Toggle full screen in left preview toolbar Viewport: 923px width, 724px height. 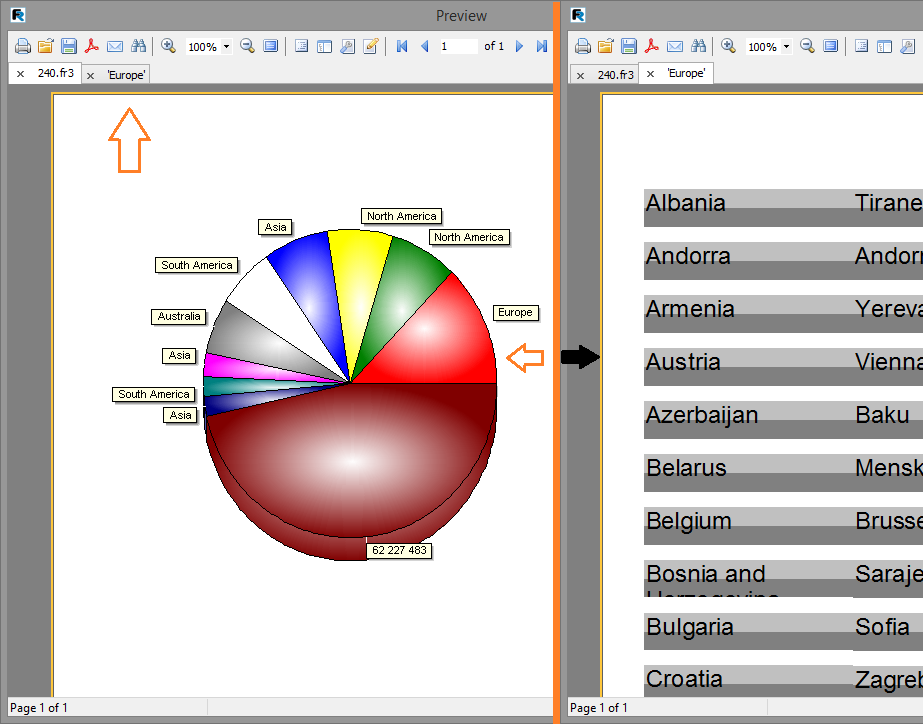click(271, 46)
